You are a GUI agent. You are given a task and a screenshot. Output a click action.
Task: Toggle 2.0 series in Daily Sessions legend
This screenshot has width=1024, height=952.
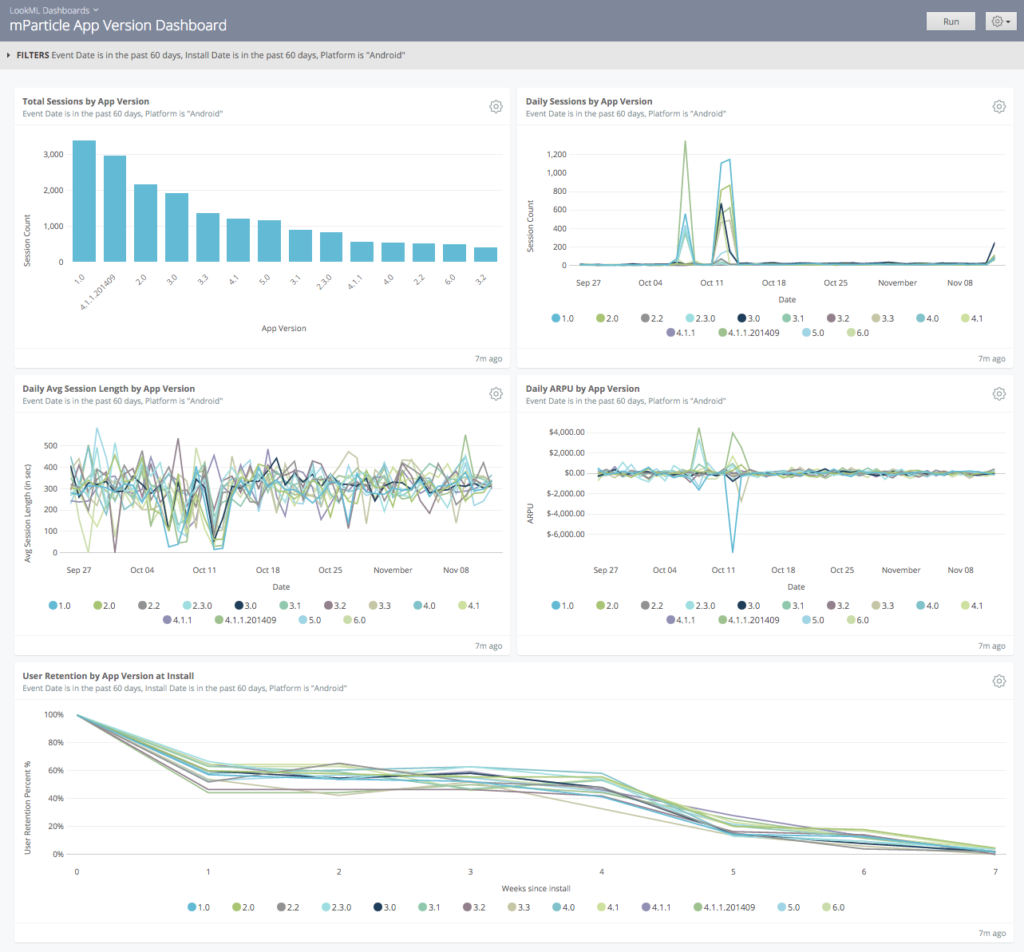607,319
